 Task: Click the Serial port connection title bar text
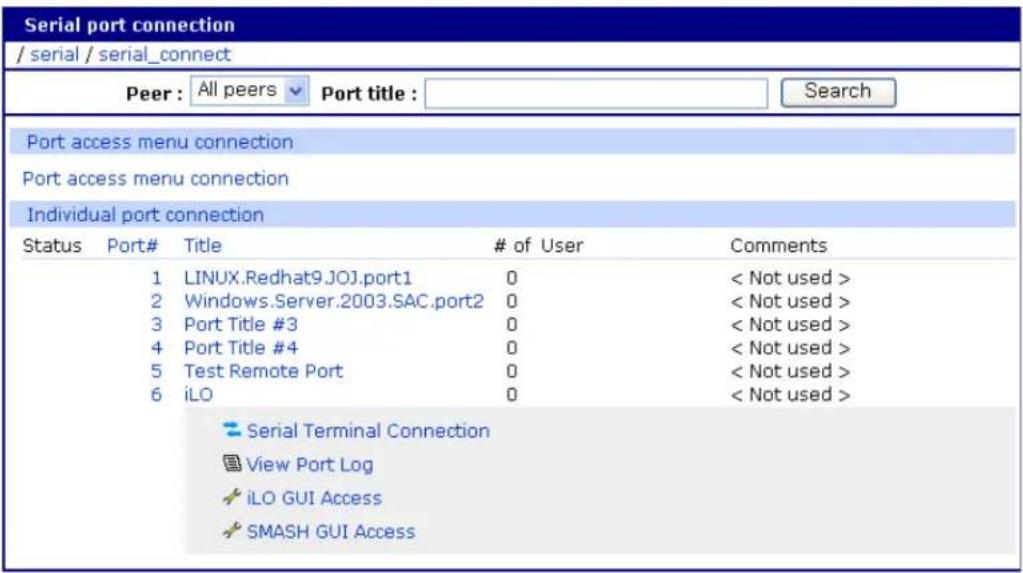point(129,25)
